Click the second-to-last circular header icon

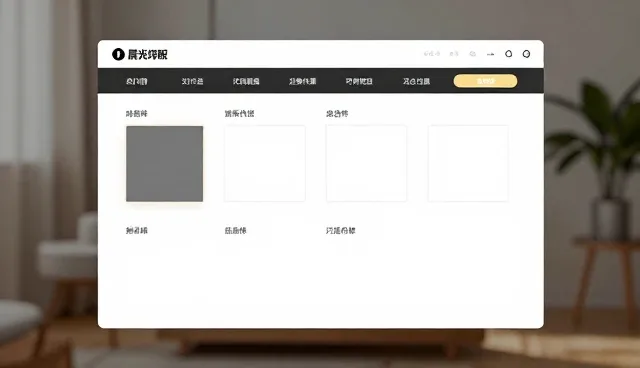click(509, 53)
